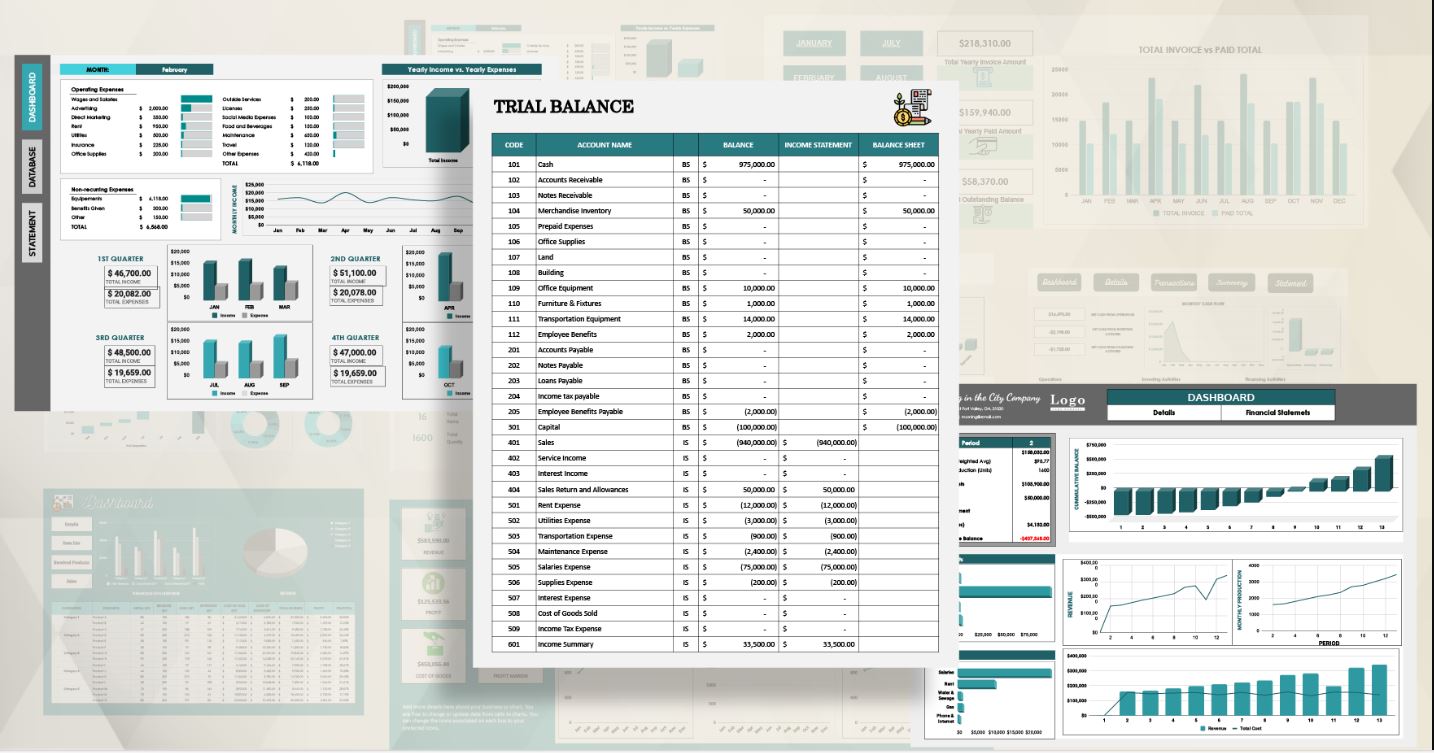Click the Monthly Production line chart
Viewport: 1434px width, 753px height.
[x=1318, y=602]
